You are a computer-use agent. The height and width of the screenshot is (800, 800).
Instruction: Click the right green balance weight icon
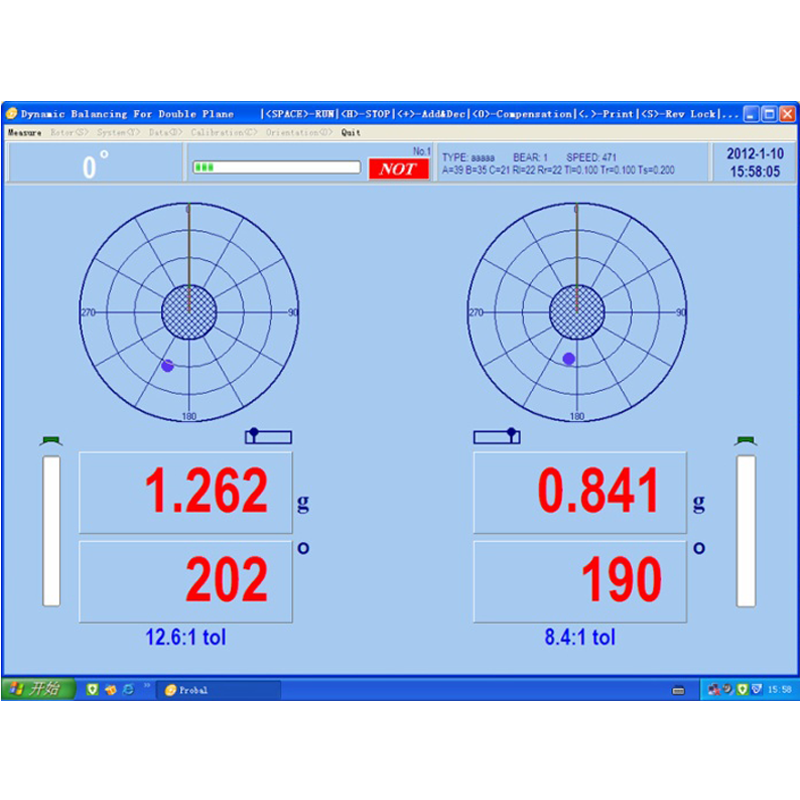[748, 437]
